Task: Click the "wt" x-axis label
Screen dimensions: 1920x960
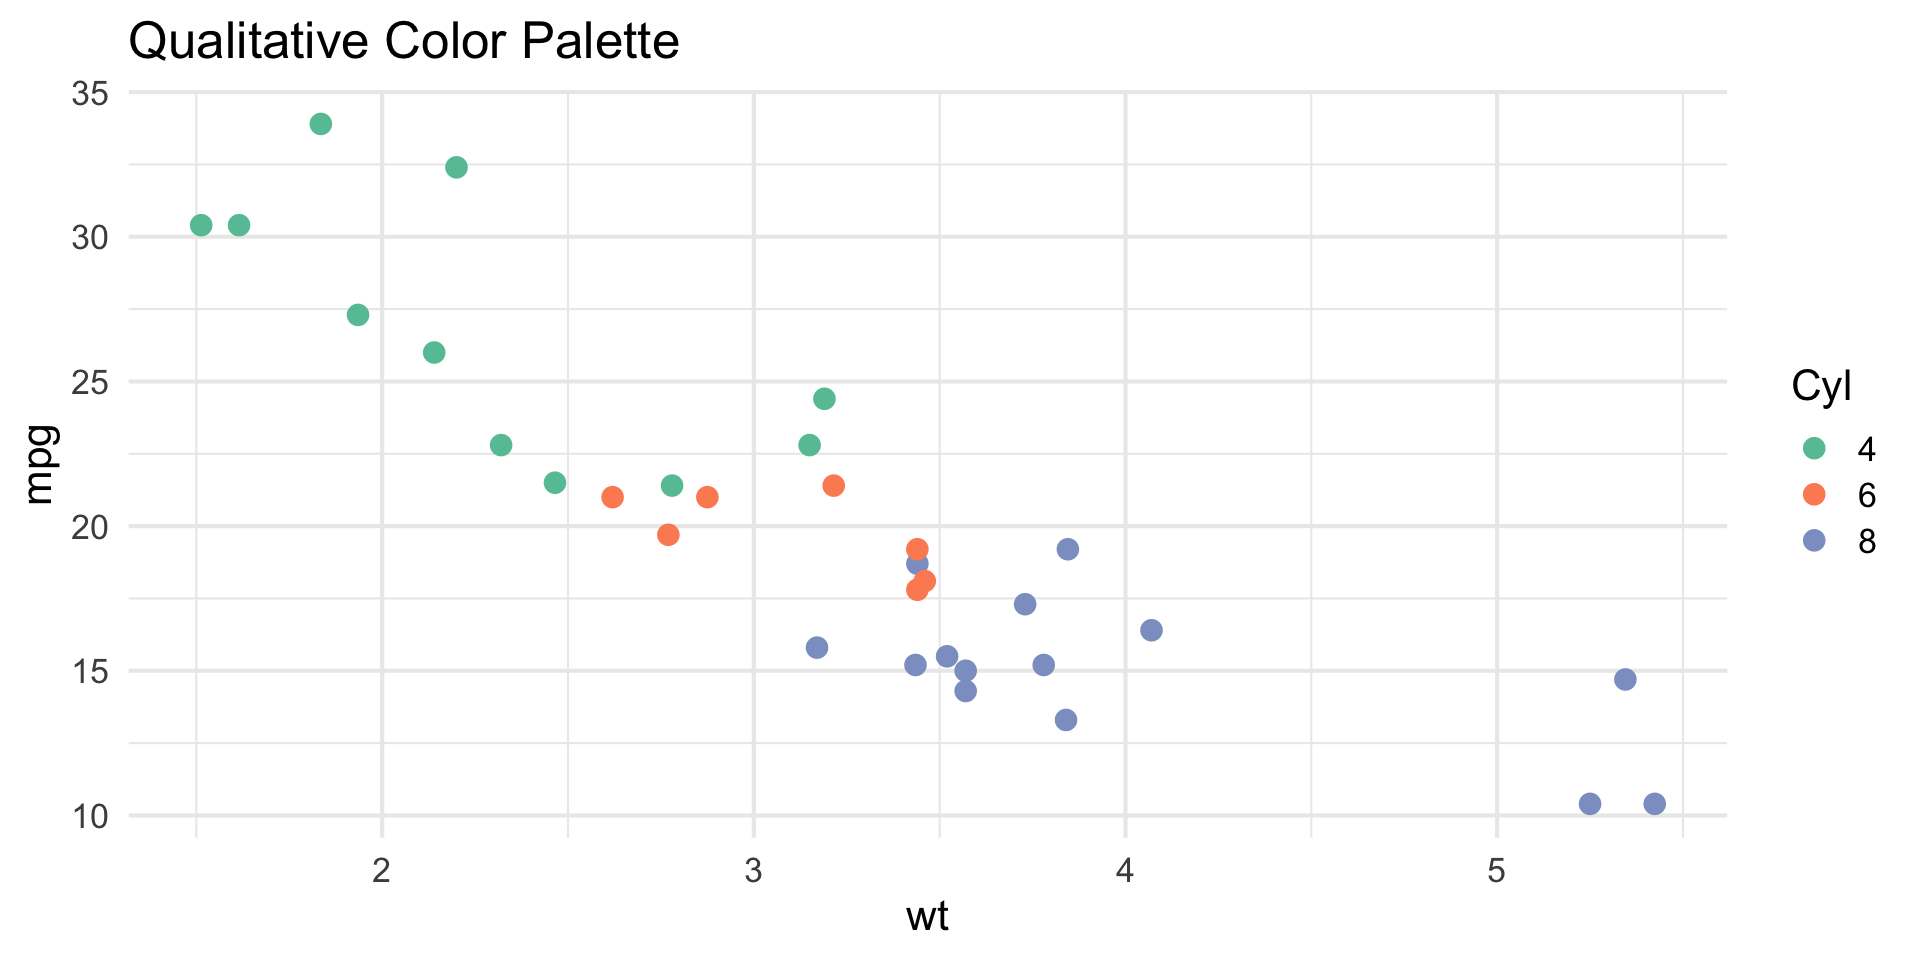Action: [927, 917]
